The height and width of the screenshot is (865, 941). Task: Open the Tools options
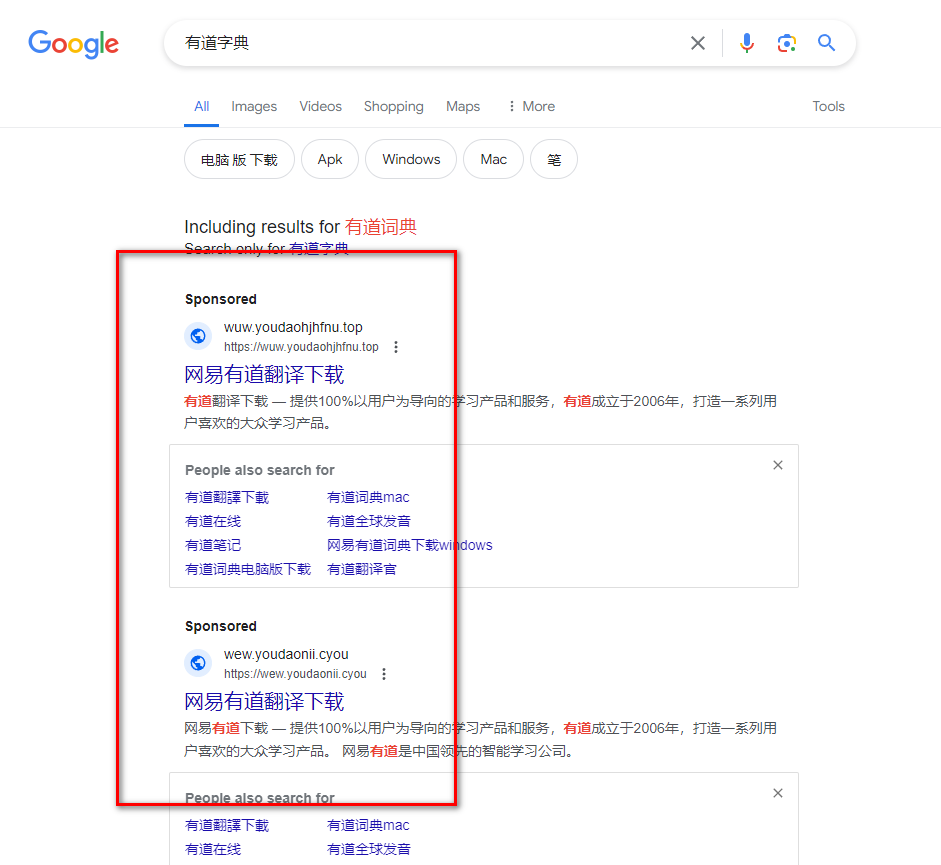828,106
